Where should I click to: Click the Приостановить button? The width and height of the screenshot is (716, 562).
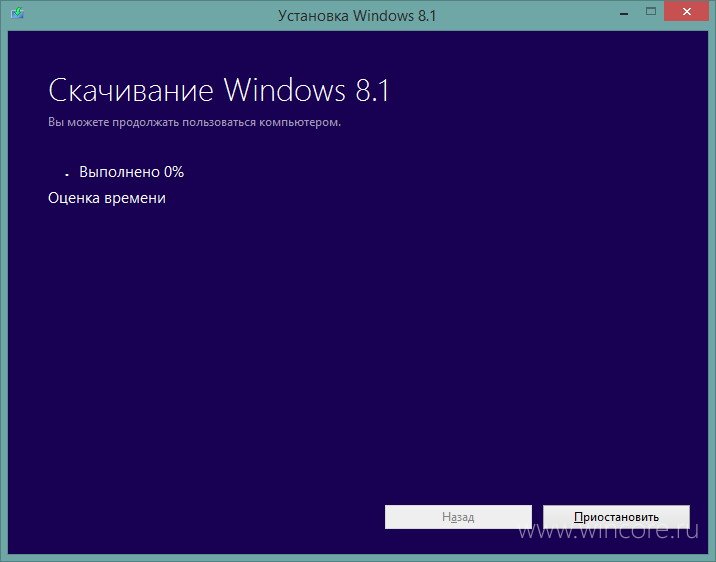click(x=616, y=517)
